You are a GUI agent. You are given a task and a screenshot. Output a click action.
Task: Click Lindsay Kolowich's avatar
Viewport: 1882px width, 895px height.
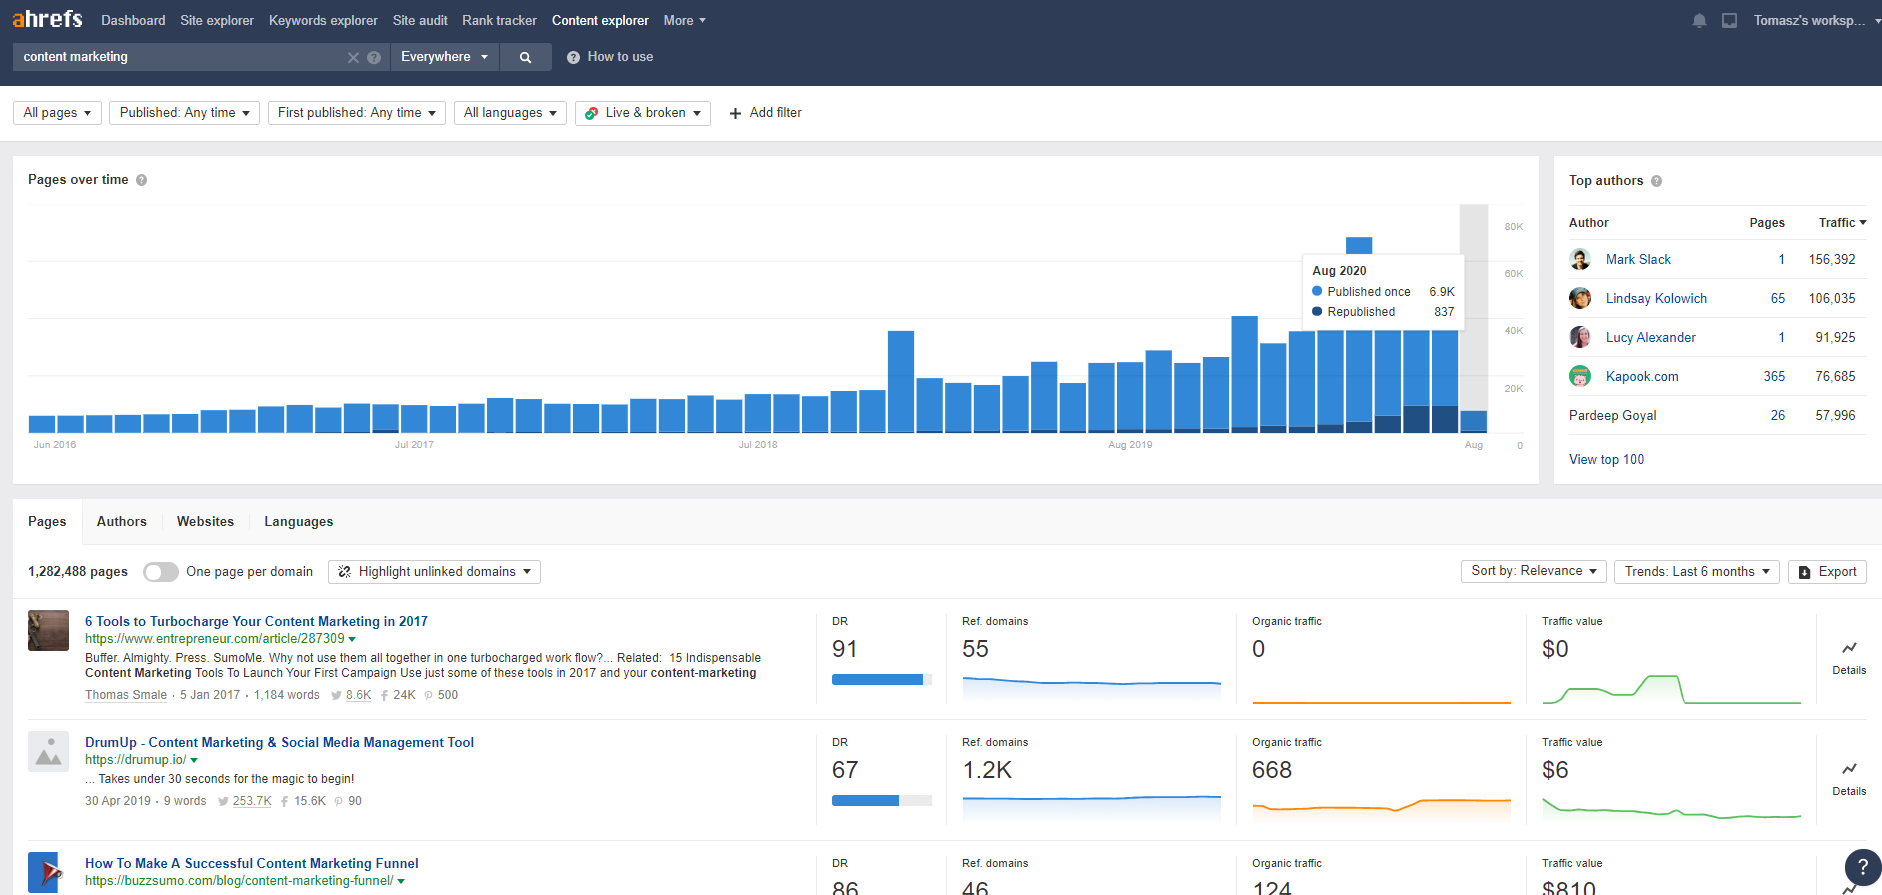pyautogui.click(x=1580, y=298)
